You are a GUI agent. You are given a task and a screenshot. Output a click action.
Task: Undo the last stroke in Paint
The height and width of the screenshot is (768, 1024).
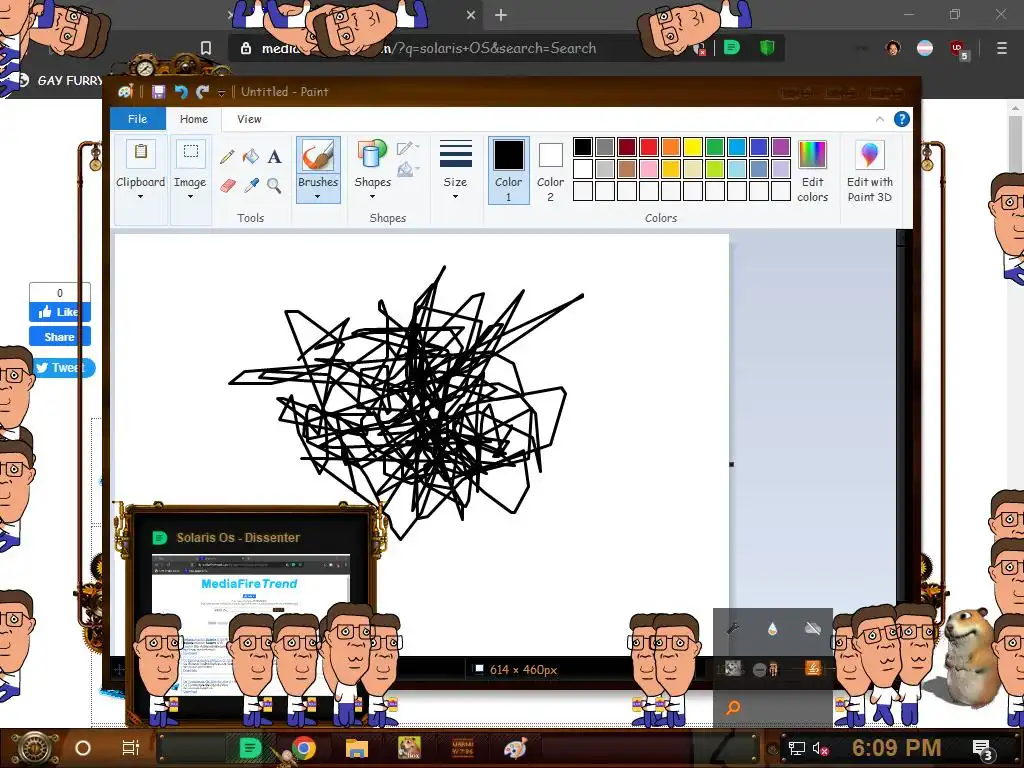coord(181,92)
